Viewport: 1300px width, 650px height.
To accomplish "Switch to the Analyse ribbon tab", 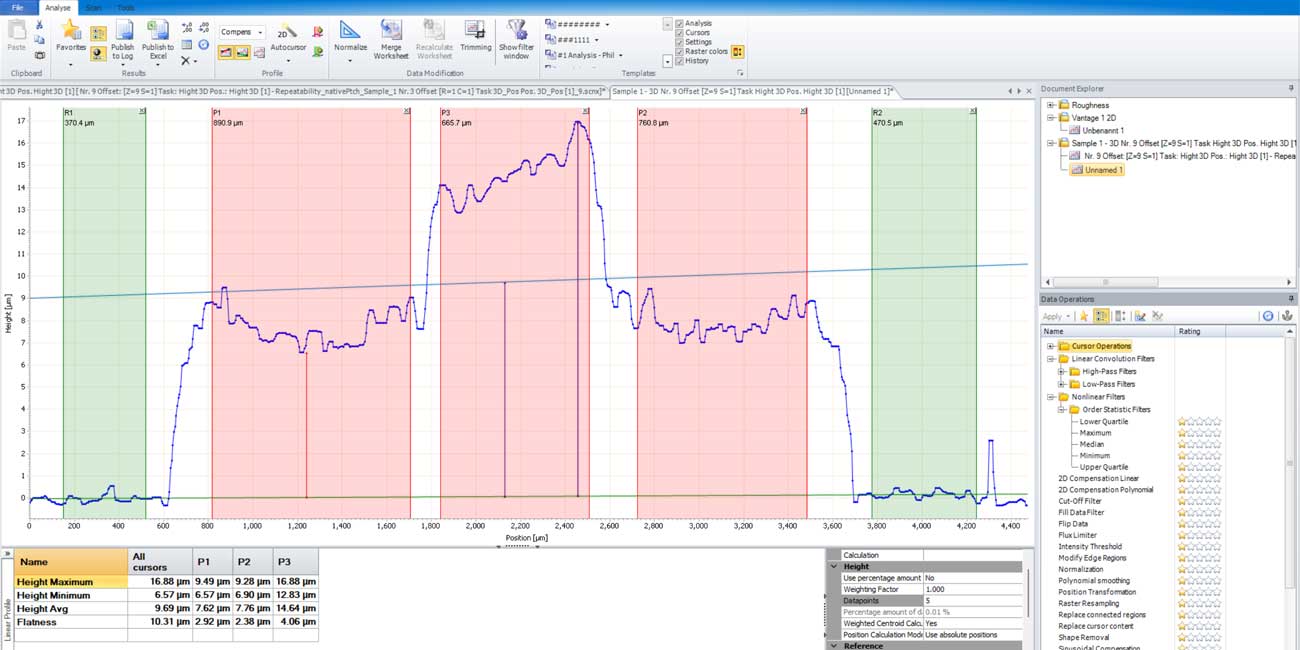I will tap(57, 7).
